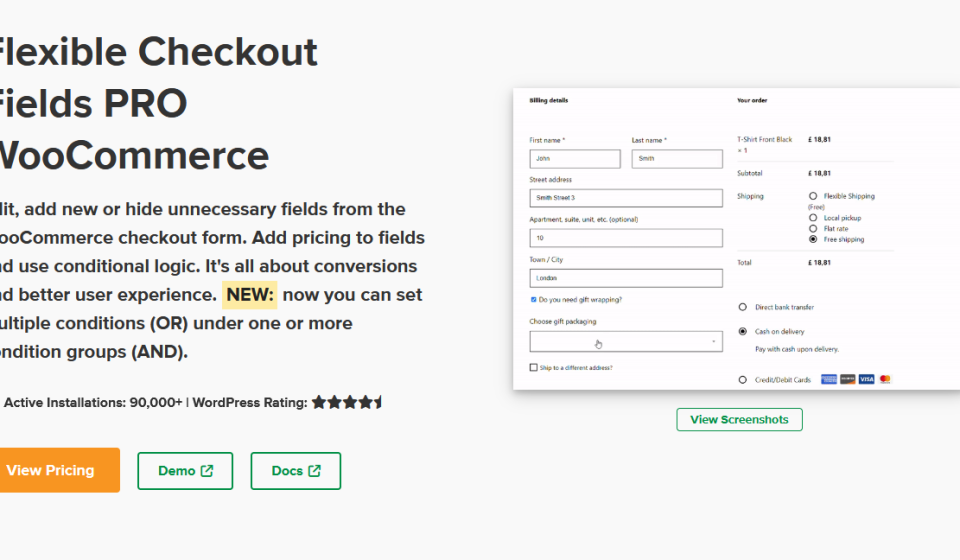Select the Flexible Shipping radio option
Viewport: 960px width, 560px height.
(x=812, y=196)
